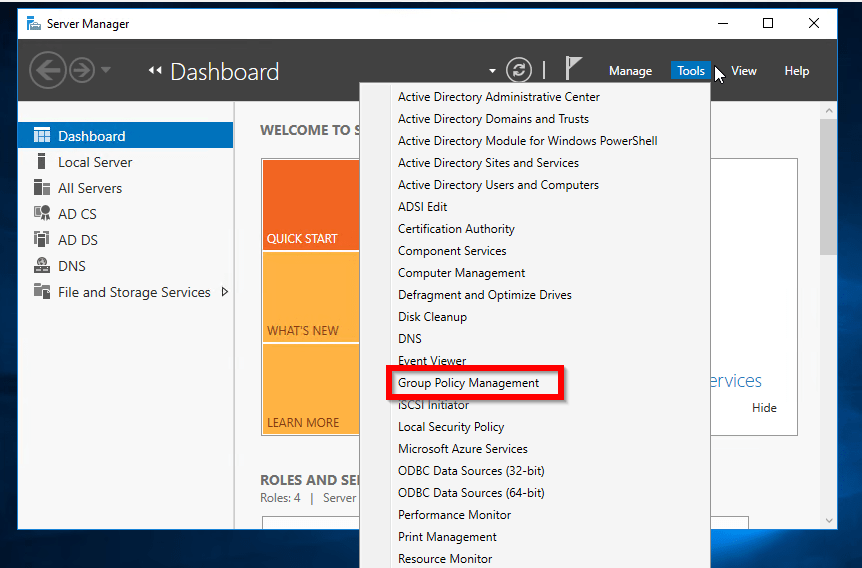Launch ADSI Edit from Tools menu
Viewport: 862px width, 568px height.
tap(422, 207)
